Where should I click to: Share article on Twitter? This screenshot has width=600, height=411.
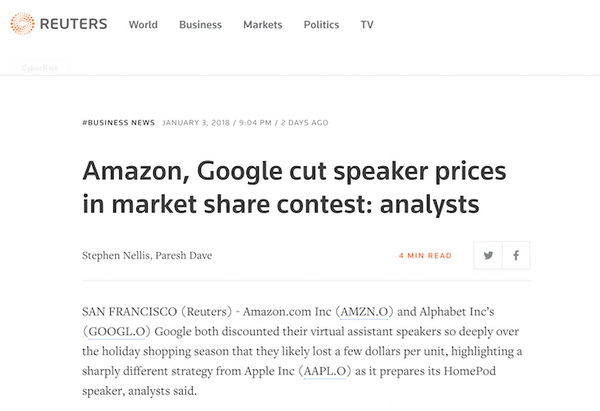point(488,255)
